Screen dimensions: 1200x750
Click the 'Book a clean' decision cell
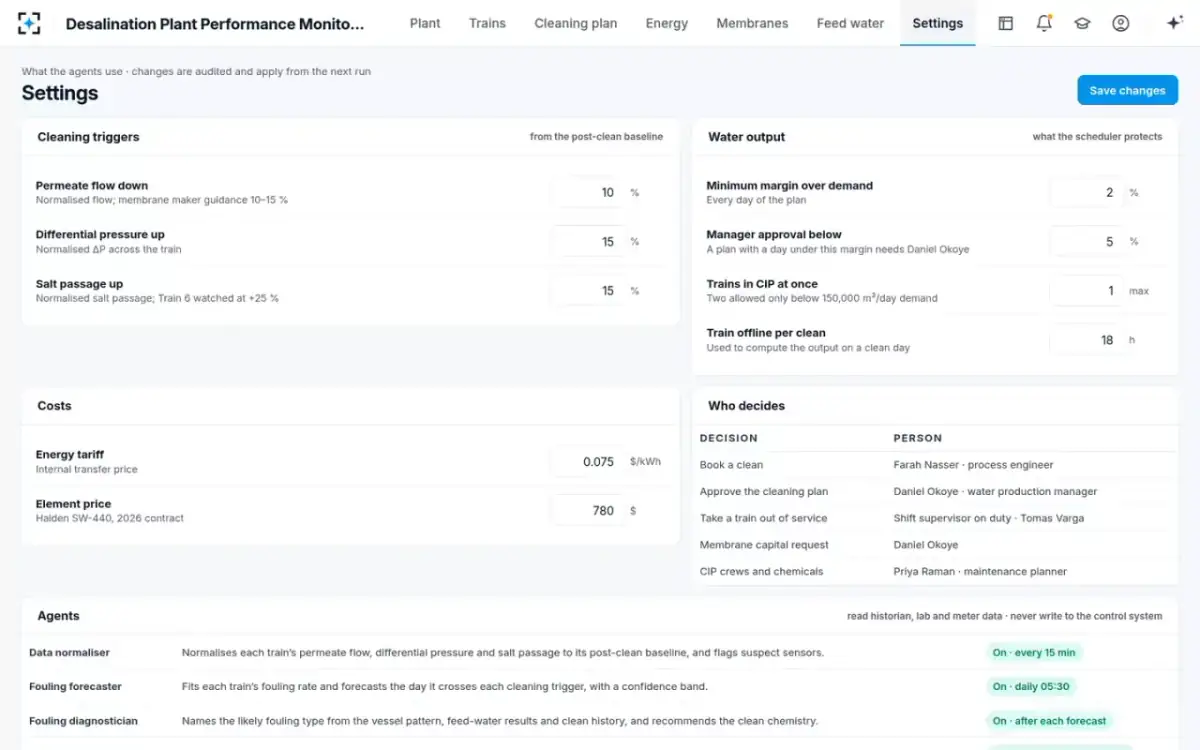coord(731,465)
